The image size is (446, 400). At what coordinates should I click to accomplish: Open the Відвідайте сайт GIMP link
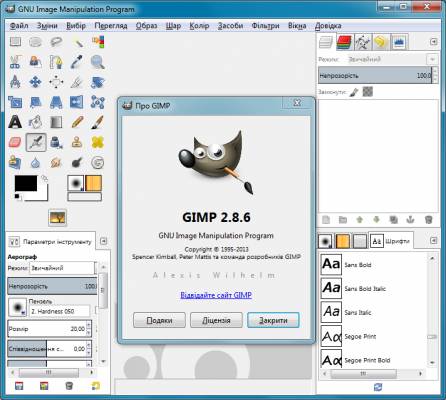pos(216,295)
